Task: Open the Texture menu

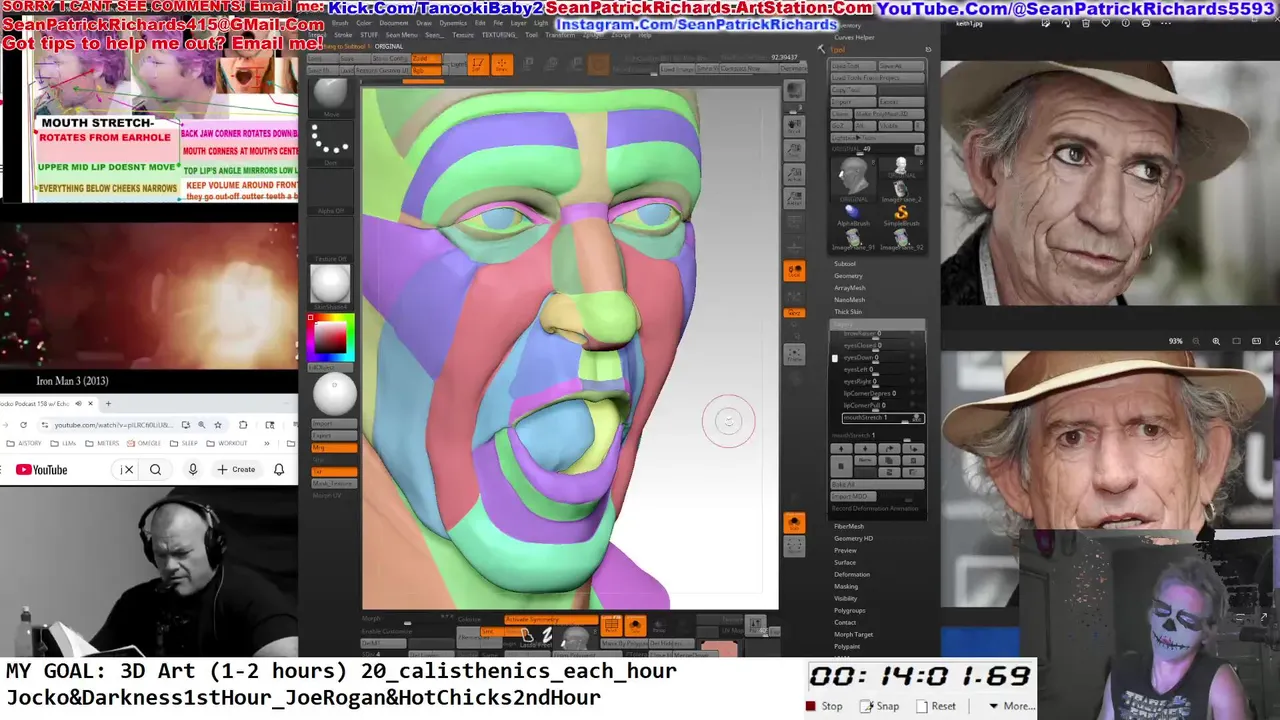Action: coord(463,35)
